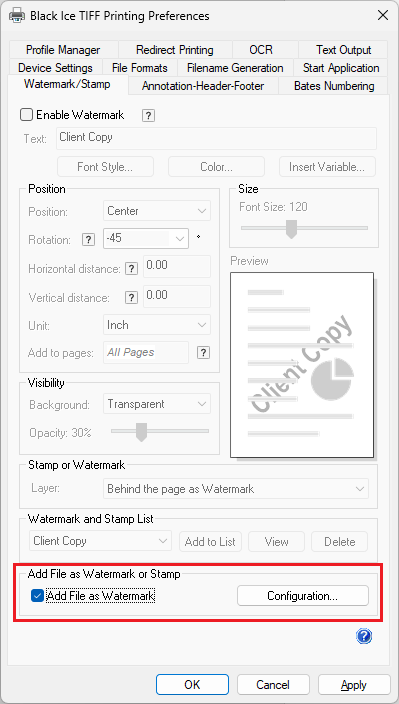Open the File Formats tab
This screenshot has width=399, height=704.
click(x=140, y=68)
